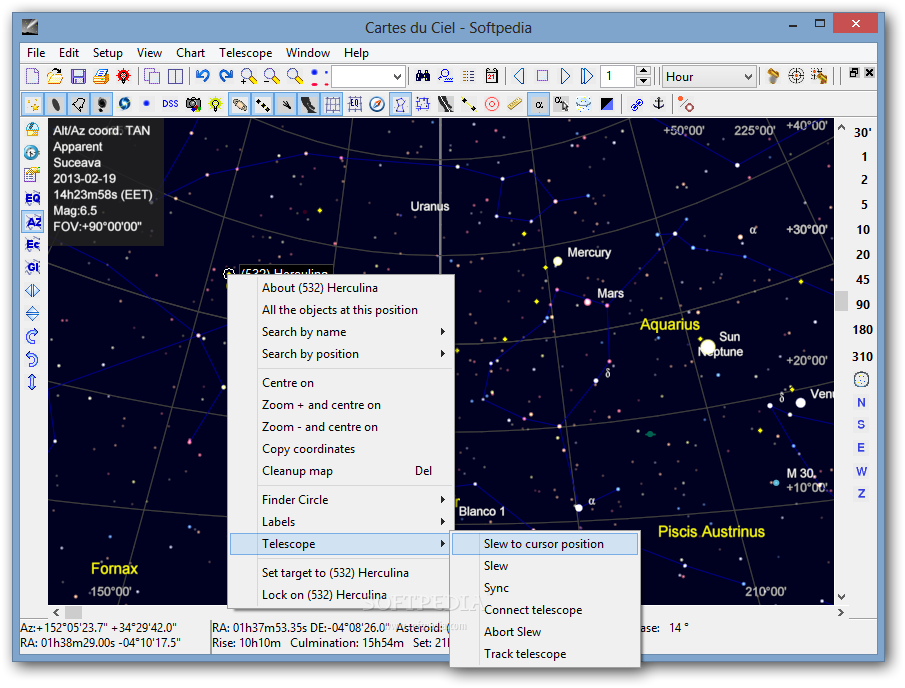Click the anchor lock icon
Image resolution: width=905 pixels, height=688 pixels.
(x=659, y=104)
